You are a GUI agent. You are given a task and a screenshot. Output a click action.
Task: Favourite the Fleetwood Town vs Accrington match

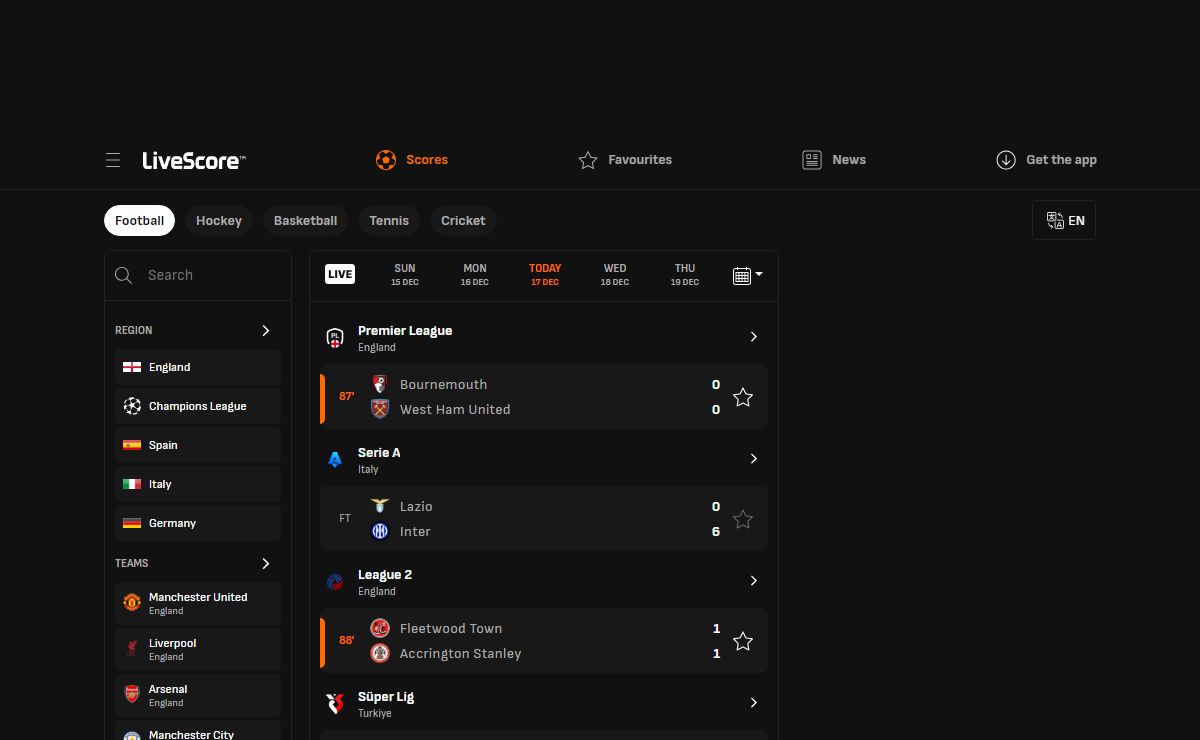[743, 641]
